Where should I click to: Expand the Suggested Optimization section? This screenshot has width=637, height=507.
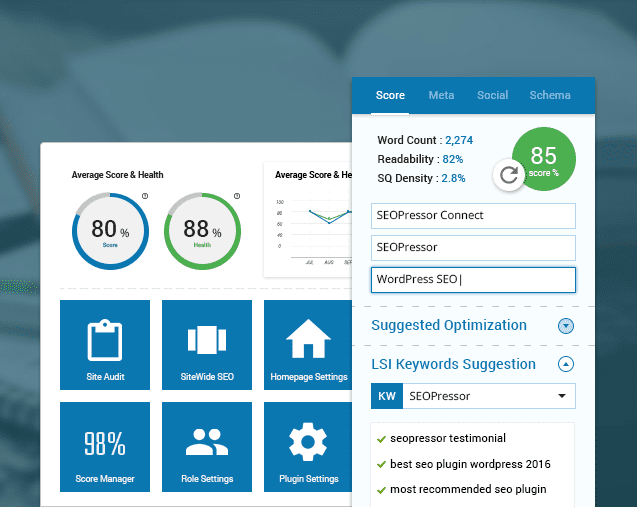tap(566, 325)
